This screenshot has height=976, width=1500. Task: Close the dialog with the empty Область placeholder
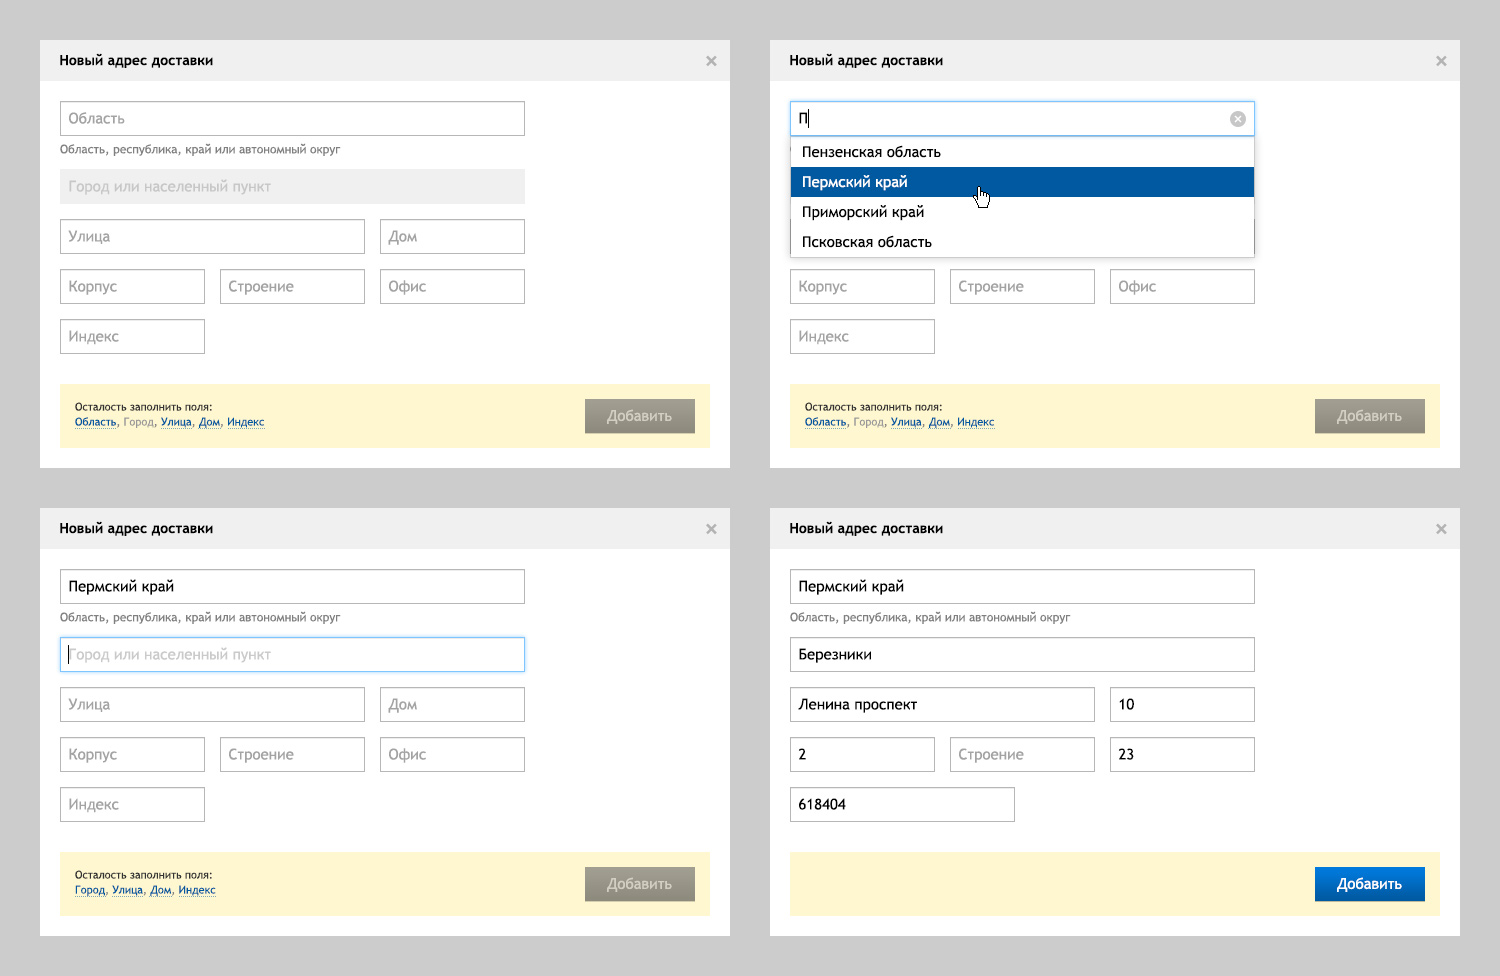click(x=711, y=61)
